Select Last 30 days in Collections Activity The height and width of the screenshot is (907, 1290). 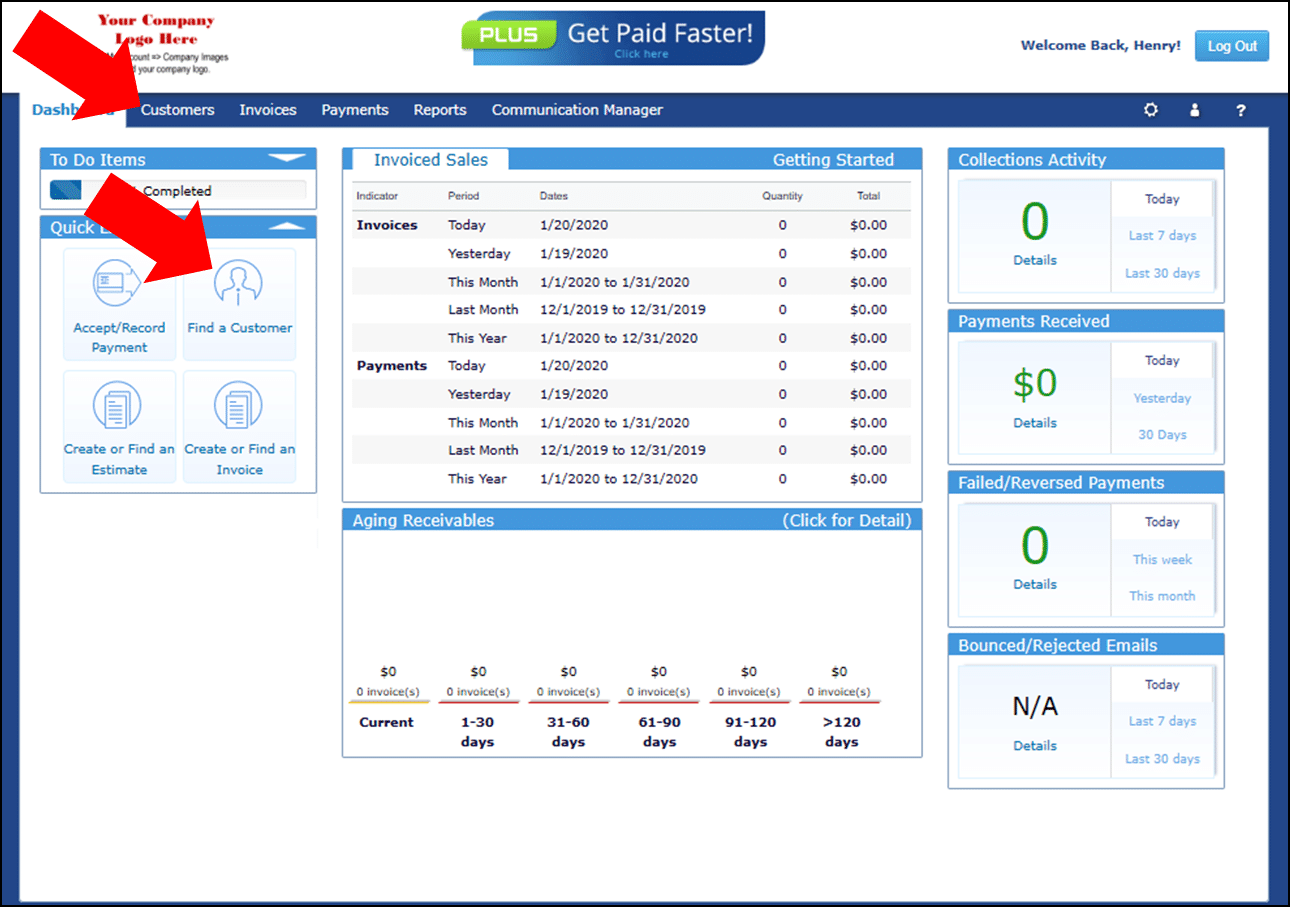[x=1162, y=274]
